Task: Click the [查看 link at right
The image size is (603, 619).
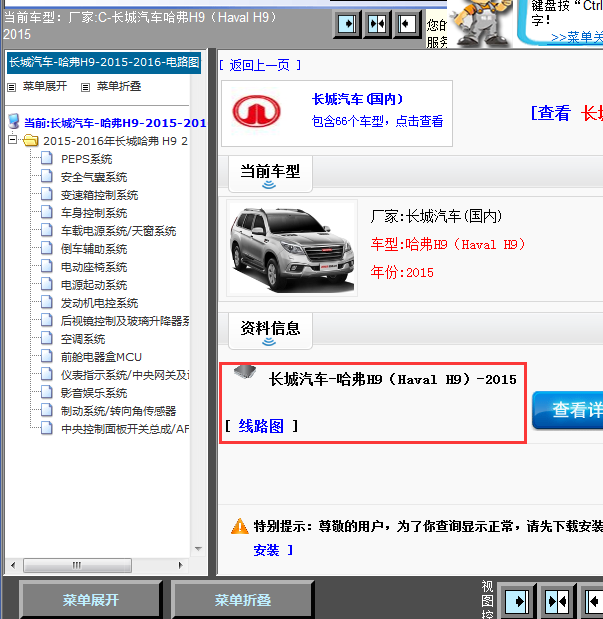Action: [x=551, y=113]
